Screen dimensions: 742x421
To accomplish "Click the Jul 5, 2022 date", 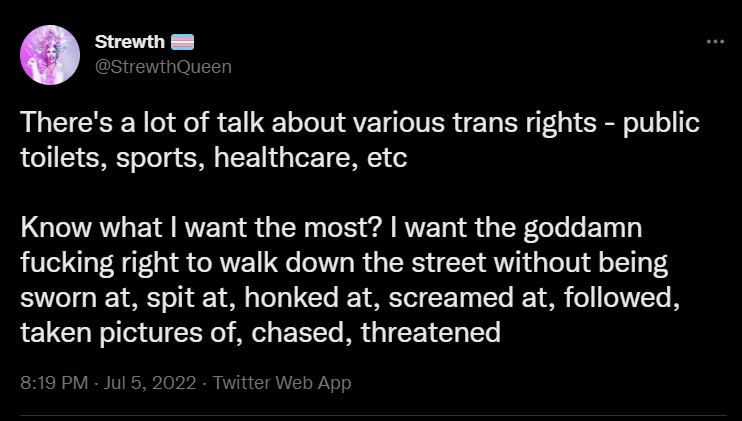I will click(x=150, y=382).
